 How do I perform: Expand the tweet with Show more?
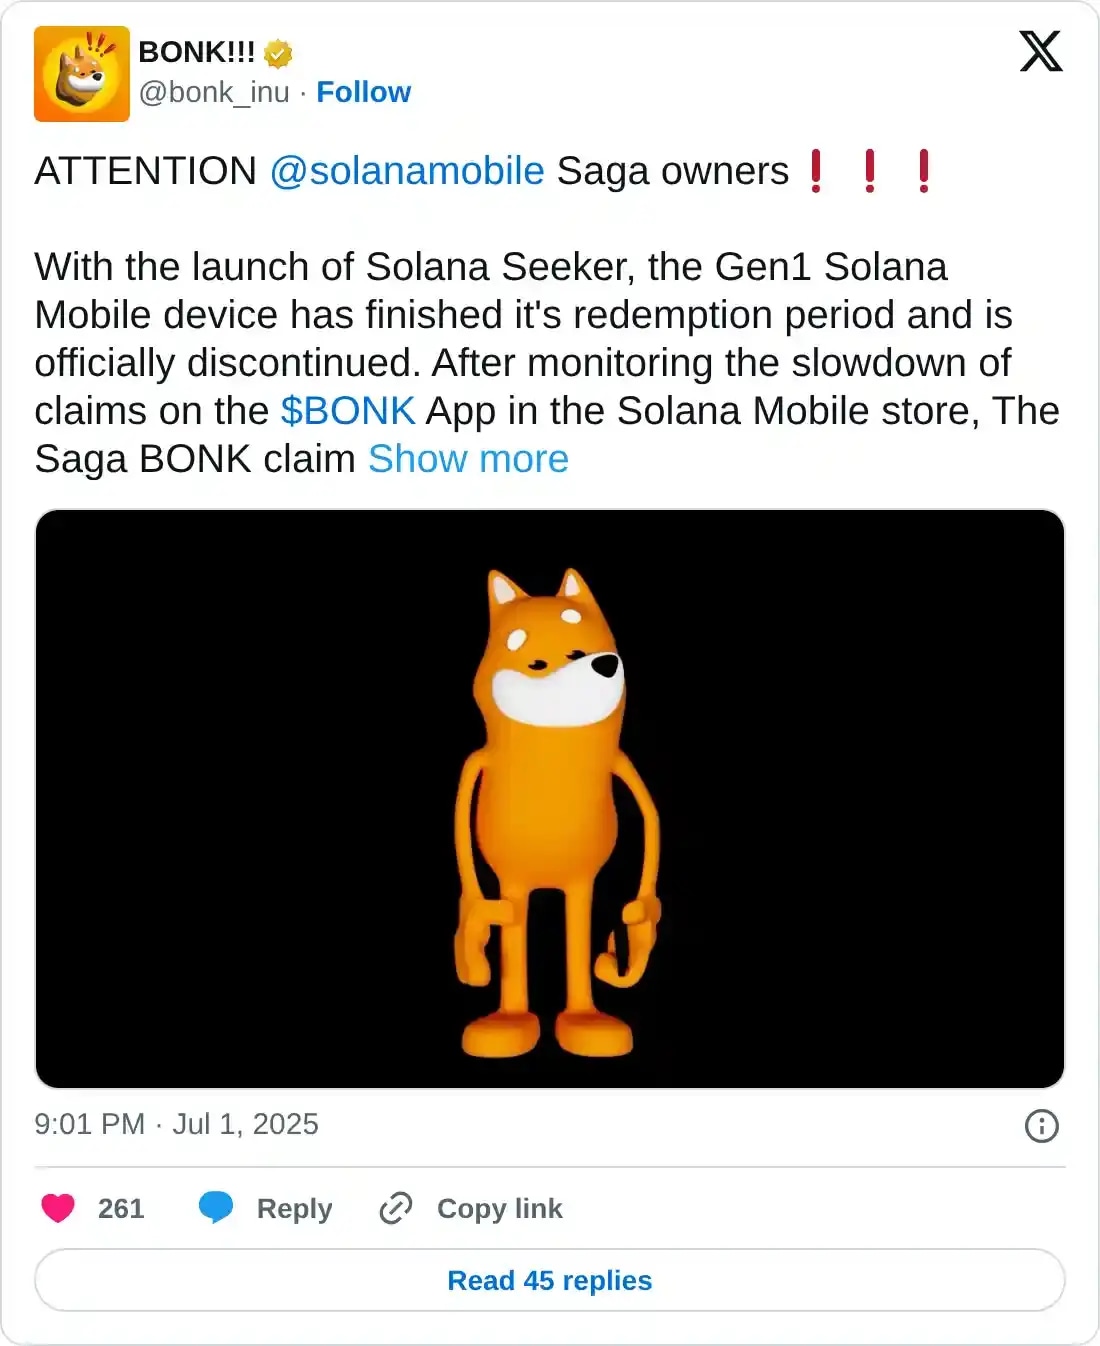pyautogui.click(x=466, y=459)
